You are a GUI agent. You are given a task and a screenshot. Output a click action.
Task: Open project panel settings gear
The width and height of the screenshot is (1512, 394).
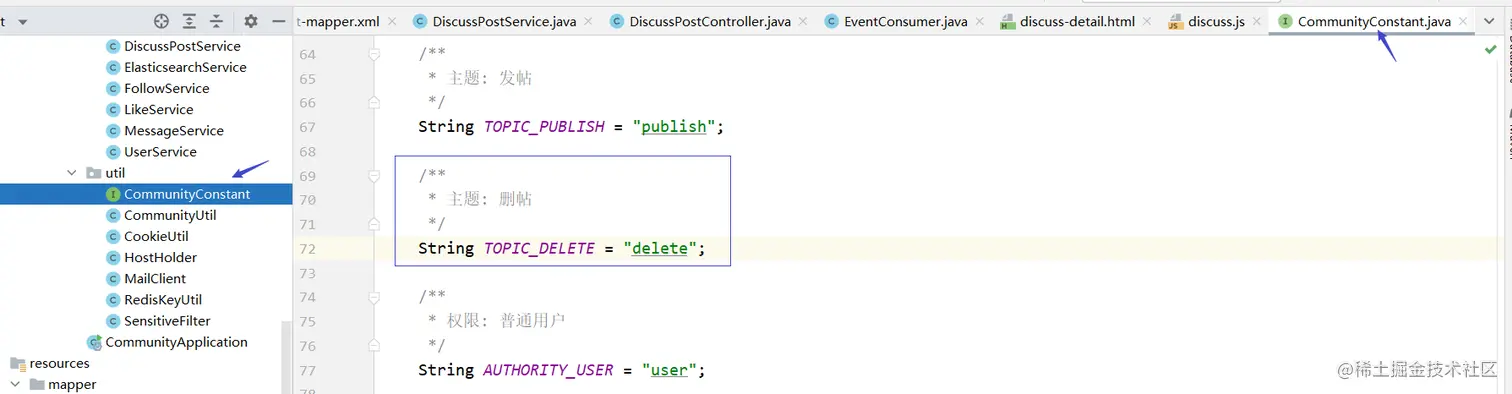click(251, 21)
